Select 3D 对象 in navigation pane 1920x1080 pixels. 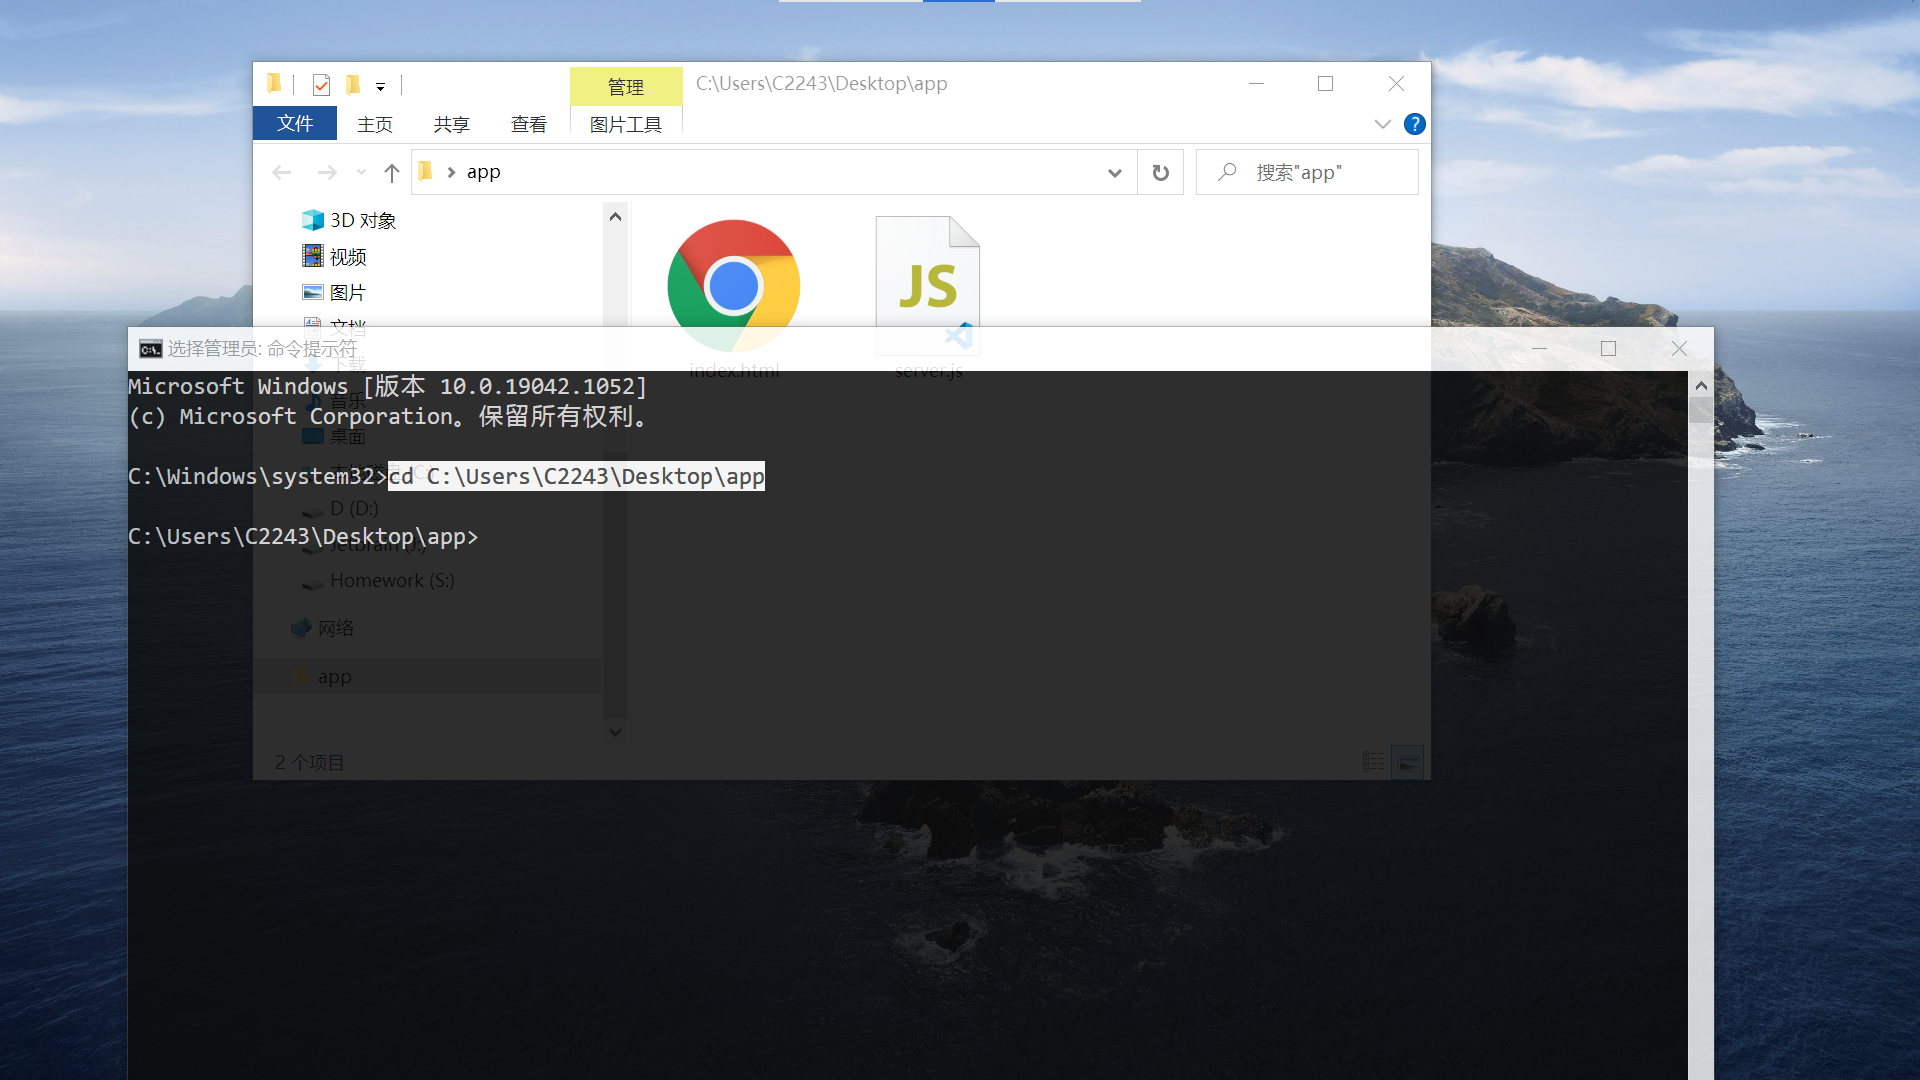(x=349, y=220)
